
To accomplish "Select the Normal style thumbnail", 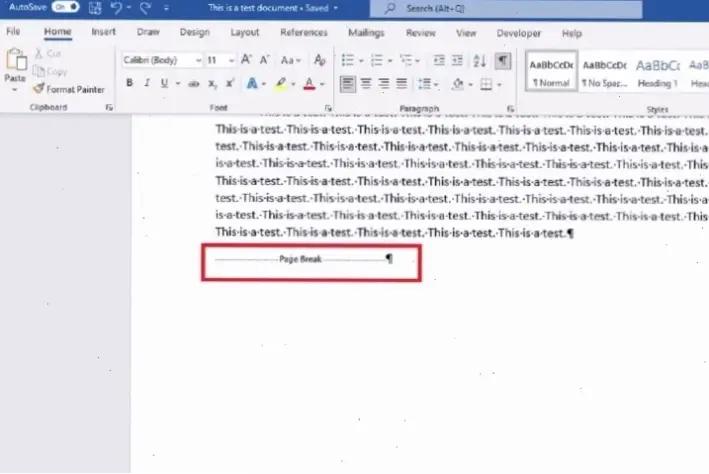I will pyautogui.click(x=551, y=71).
